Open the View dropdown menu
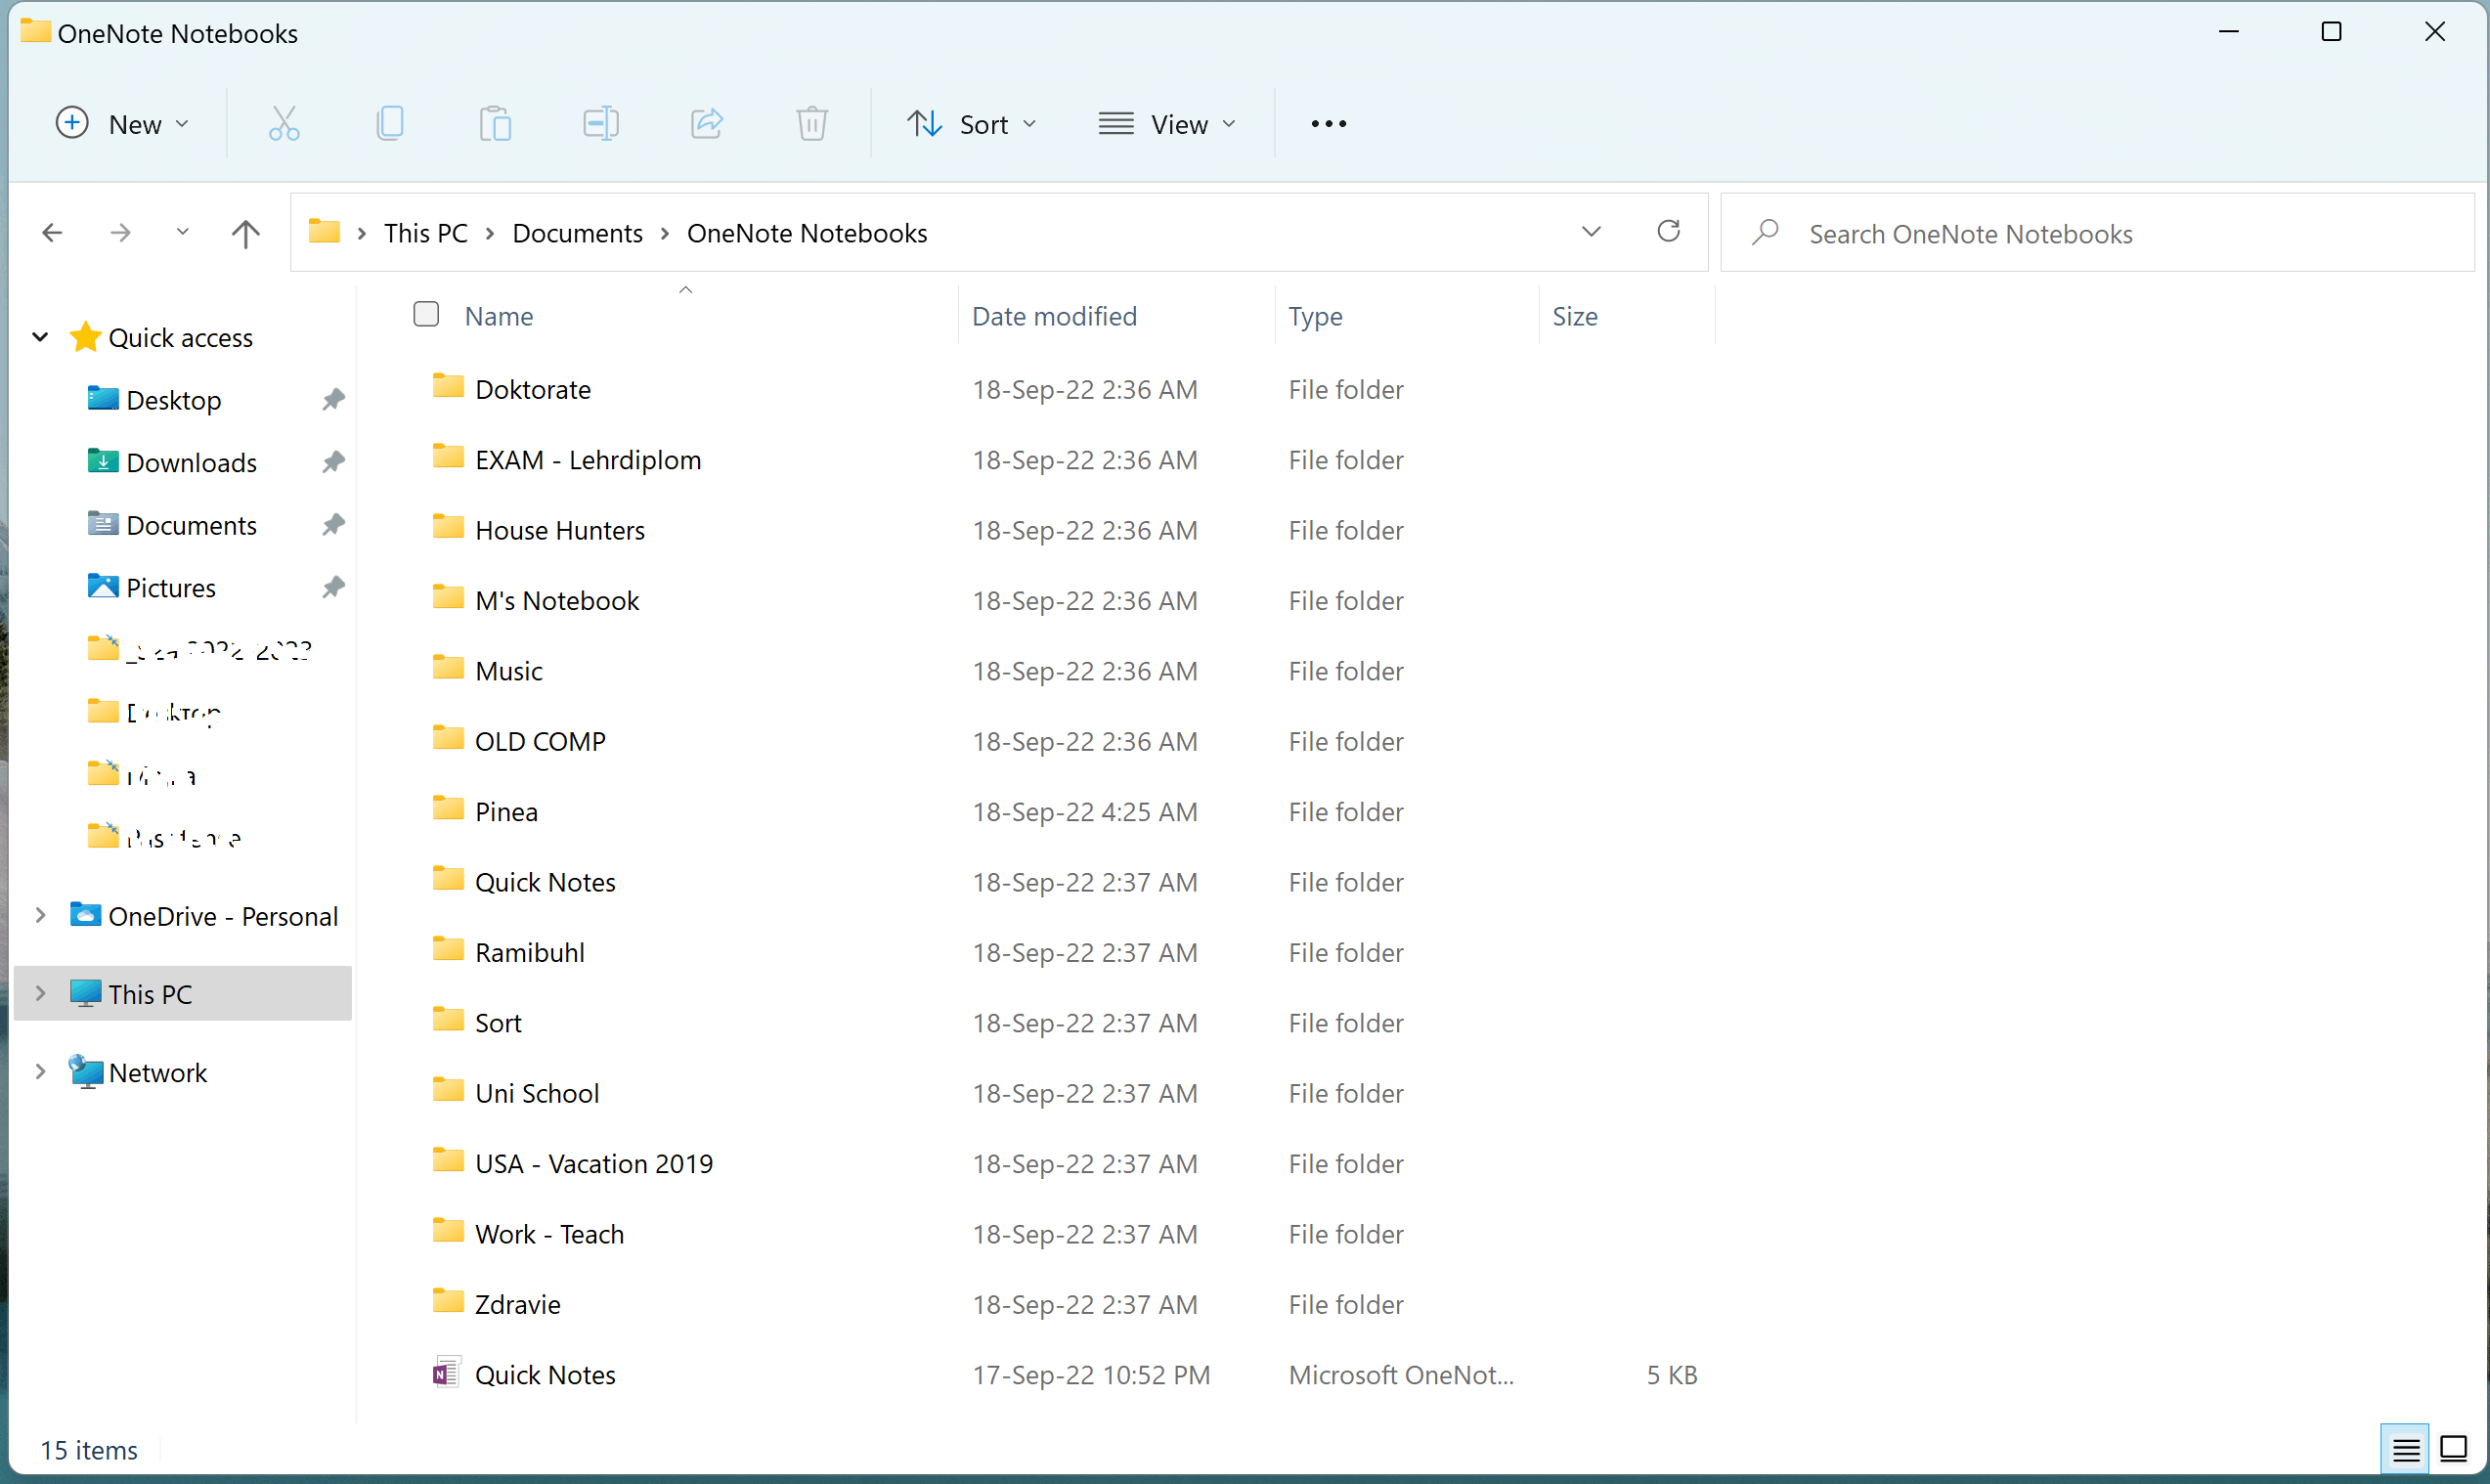 pyautogui.click(x=1168, y=124)
